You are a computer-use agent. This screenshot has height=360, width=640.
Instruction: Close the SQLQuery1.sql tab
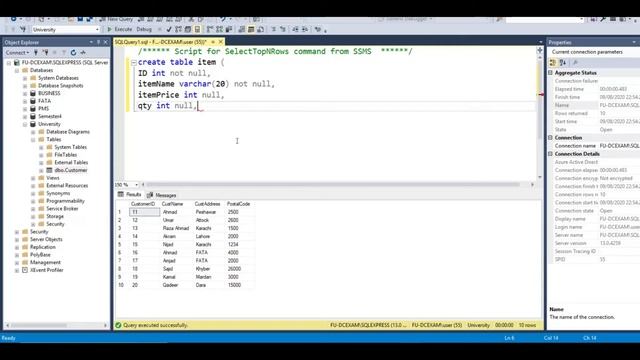click(x=221, y=42)
